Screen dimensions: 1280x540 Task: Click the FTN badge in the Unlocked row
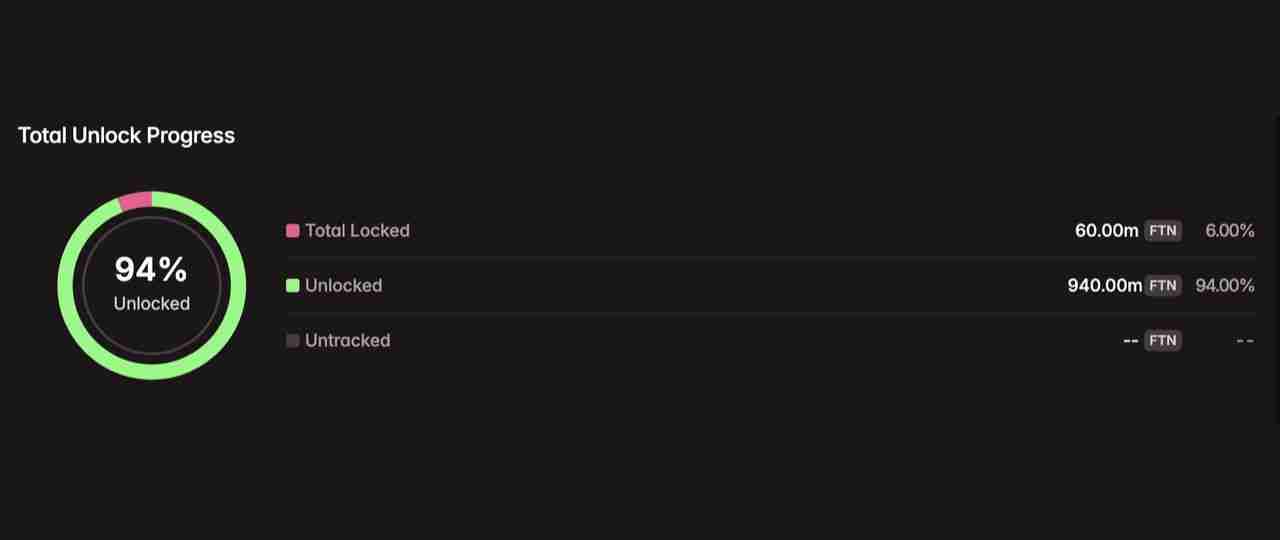[1163, 286]
